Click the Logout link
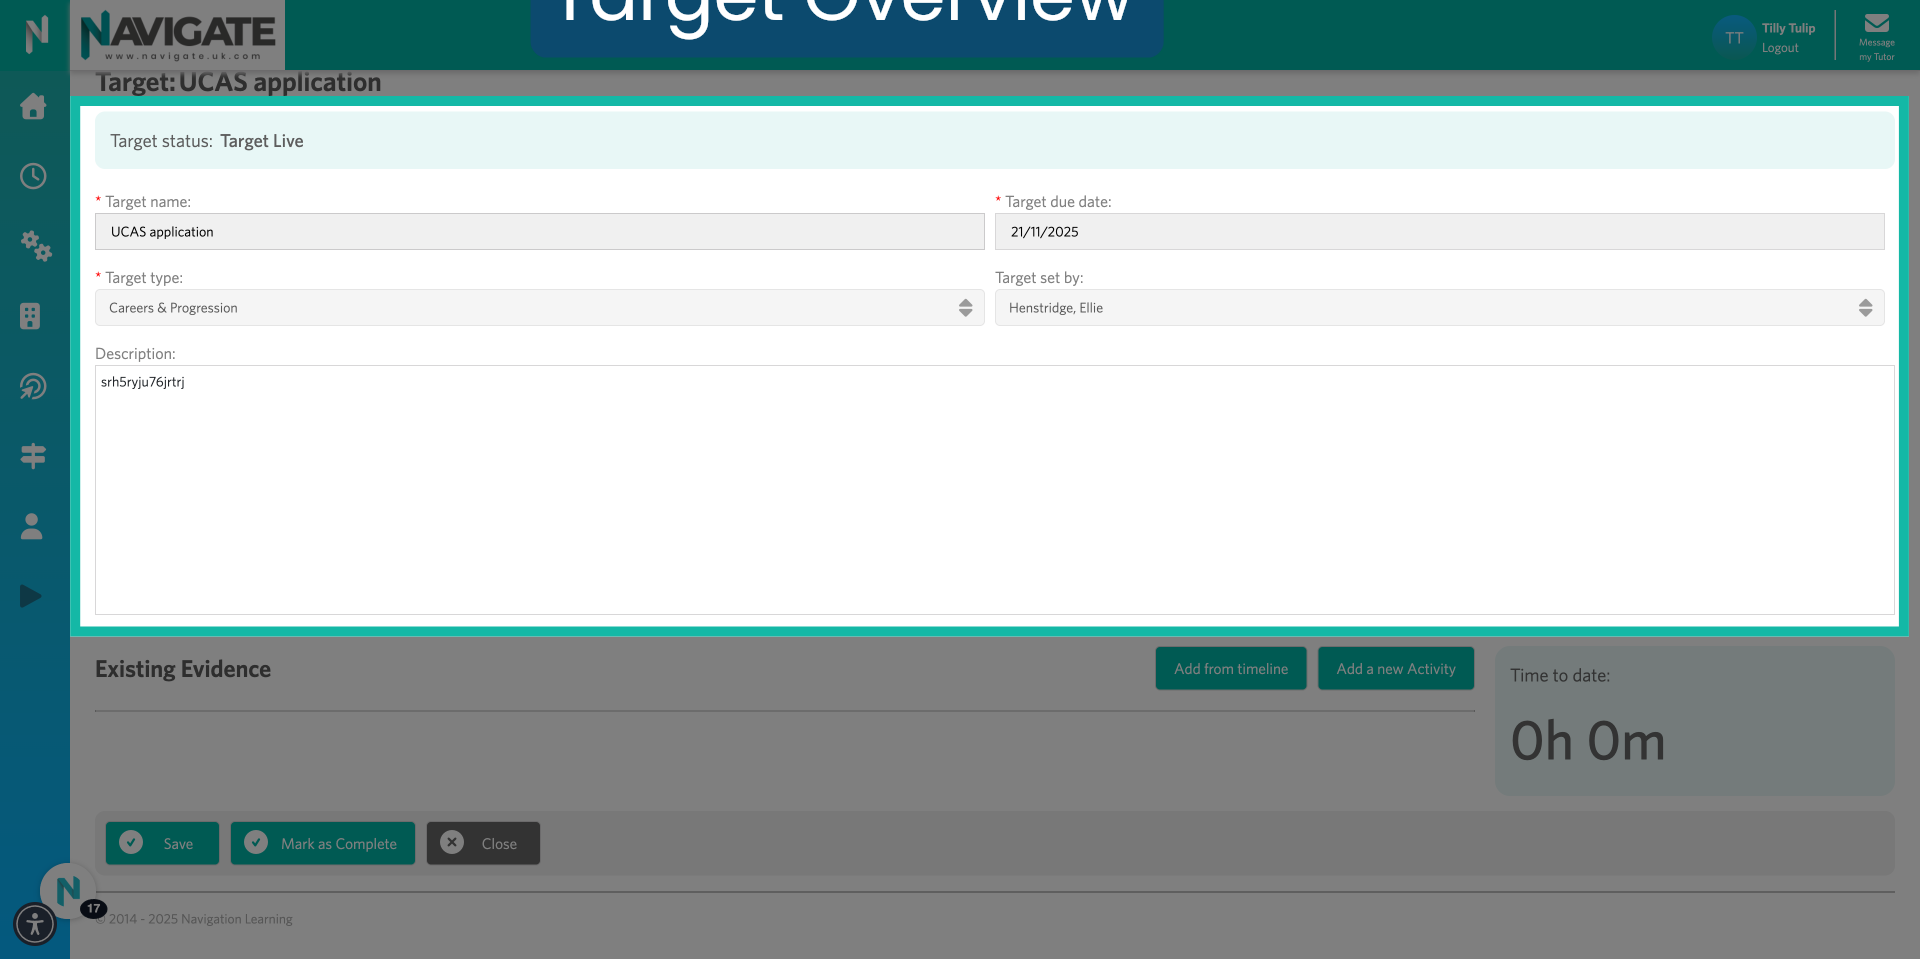 tap(1781, 48)
